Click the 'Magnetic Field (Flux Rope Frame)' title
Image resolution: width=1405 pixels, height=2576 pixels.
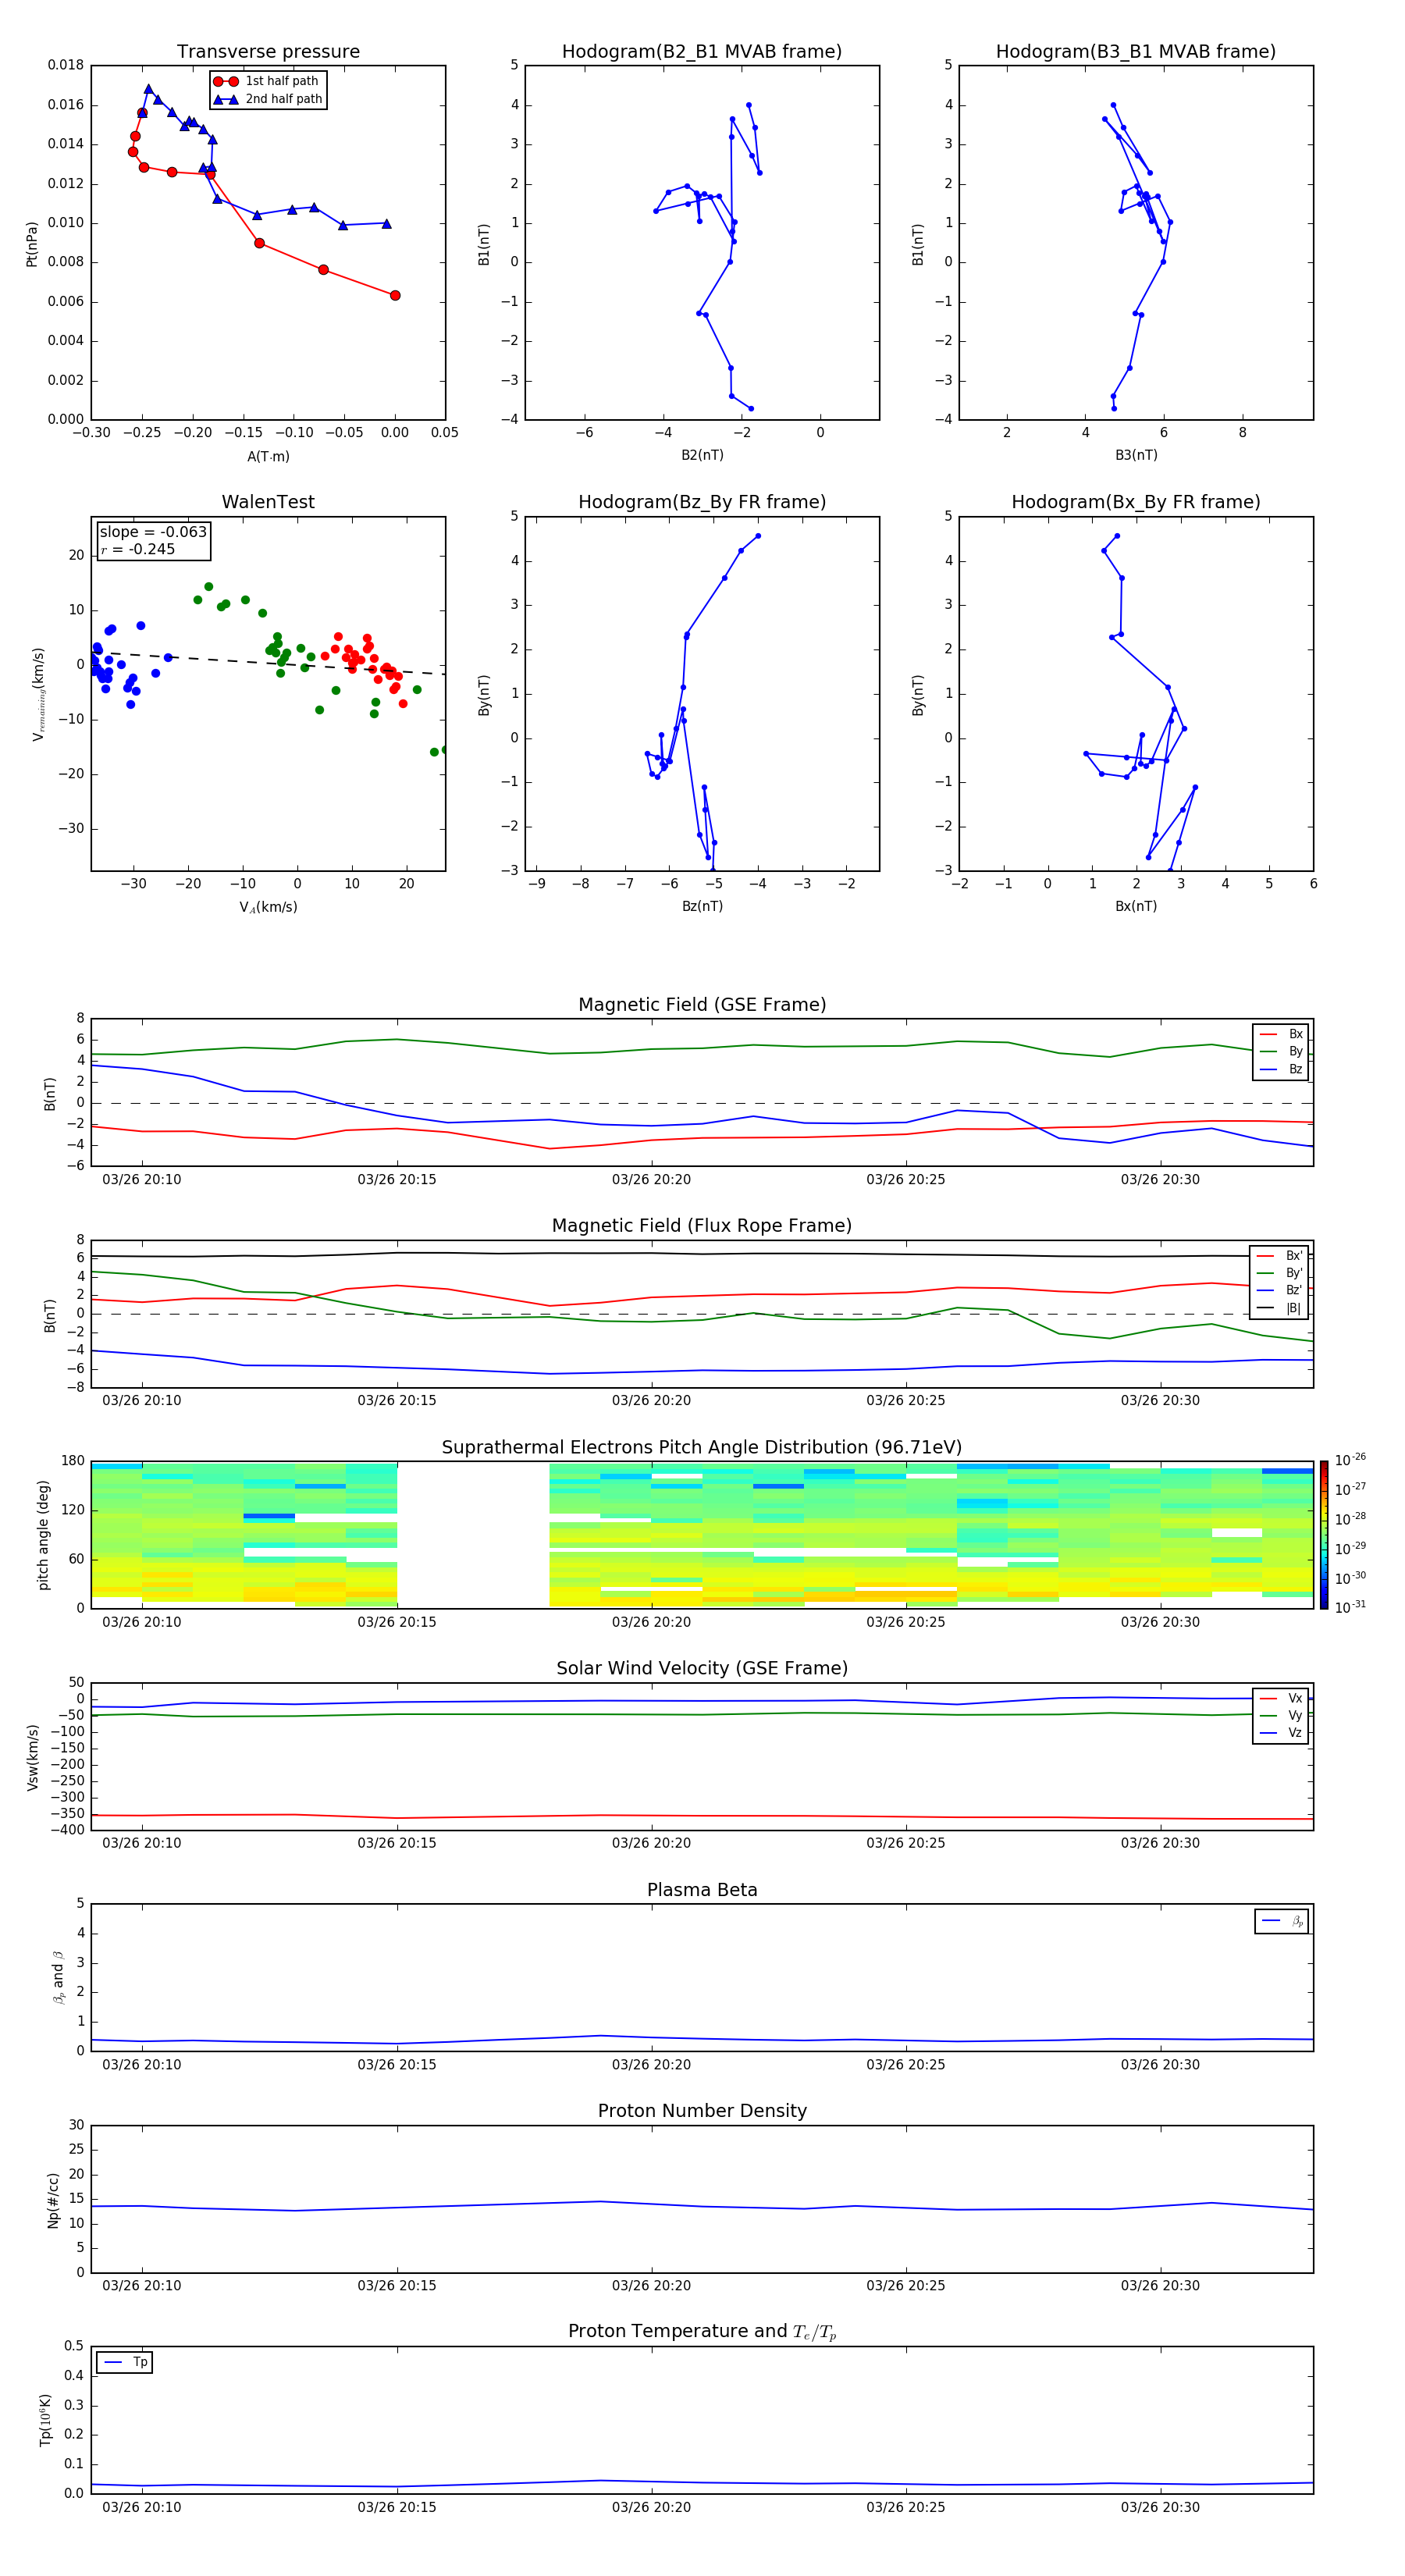coord(702,1226)
